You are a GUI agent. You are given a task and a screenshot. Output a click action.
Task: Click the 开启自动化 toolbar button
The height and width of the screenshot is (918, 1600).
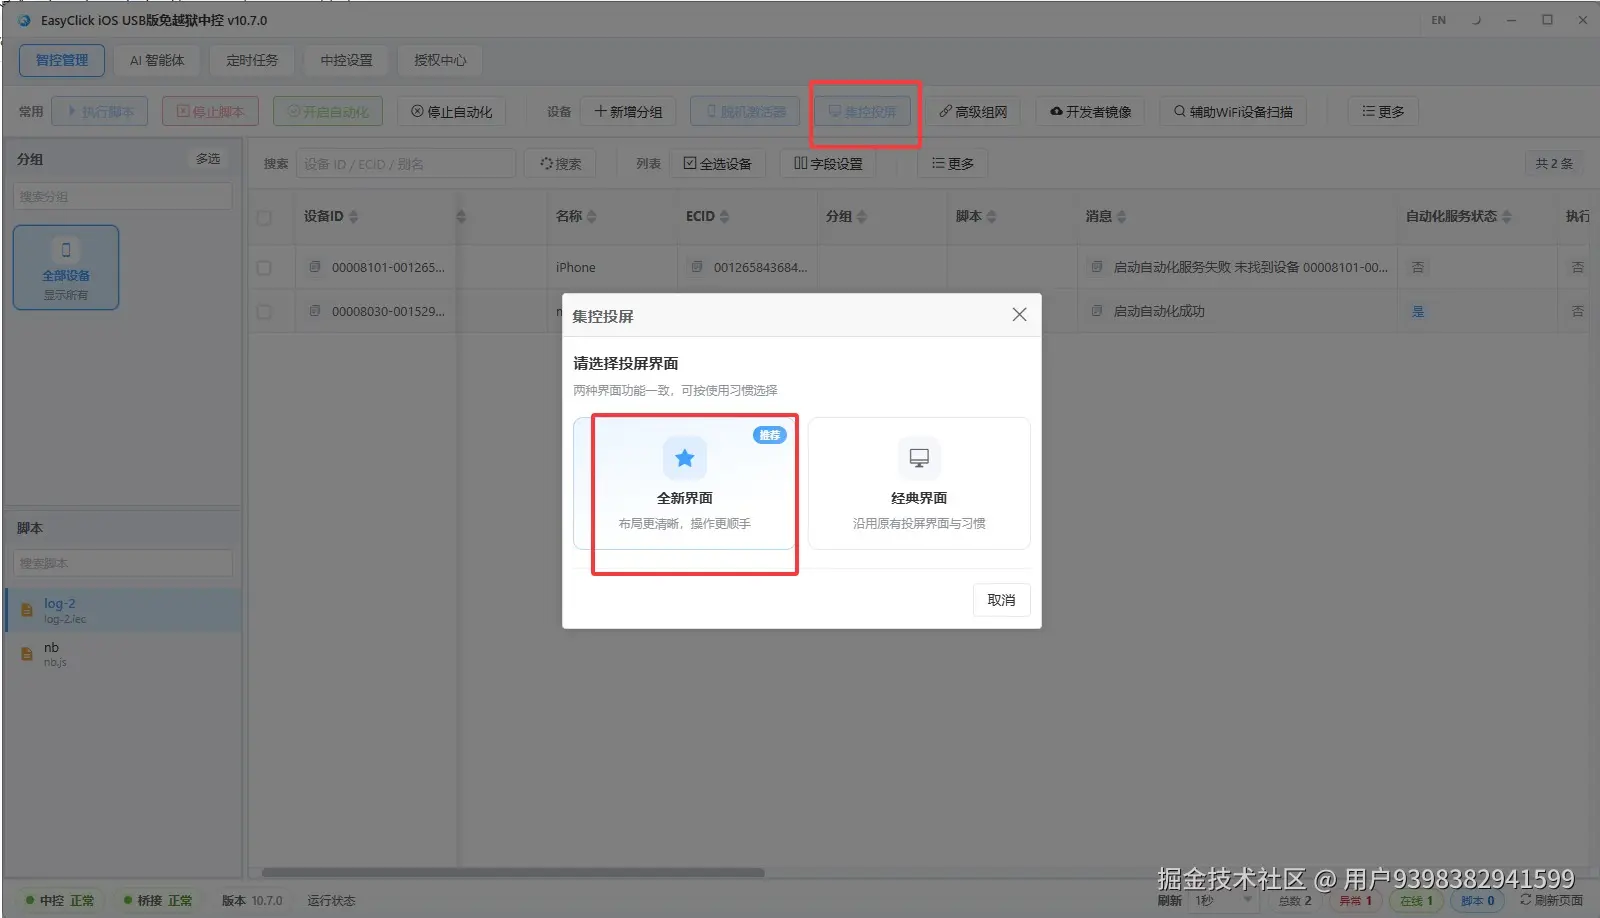coord(328,112)
